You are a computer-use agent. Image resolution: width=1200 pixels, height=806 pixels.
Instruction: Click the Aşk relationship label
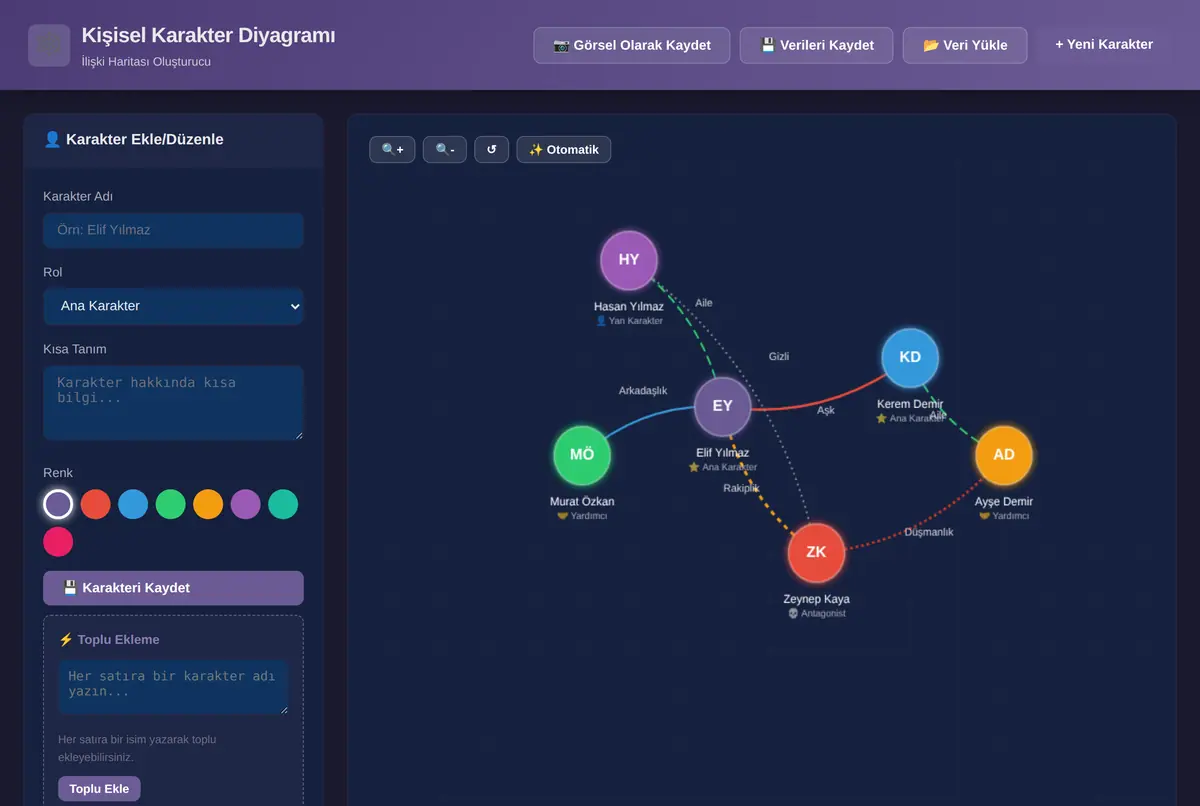[x=826, y=410]
